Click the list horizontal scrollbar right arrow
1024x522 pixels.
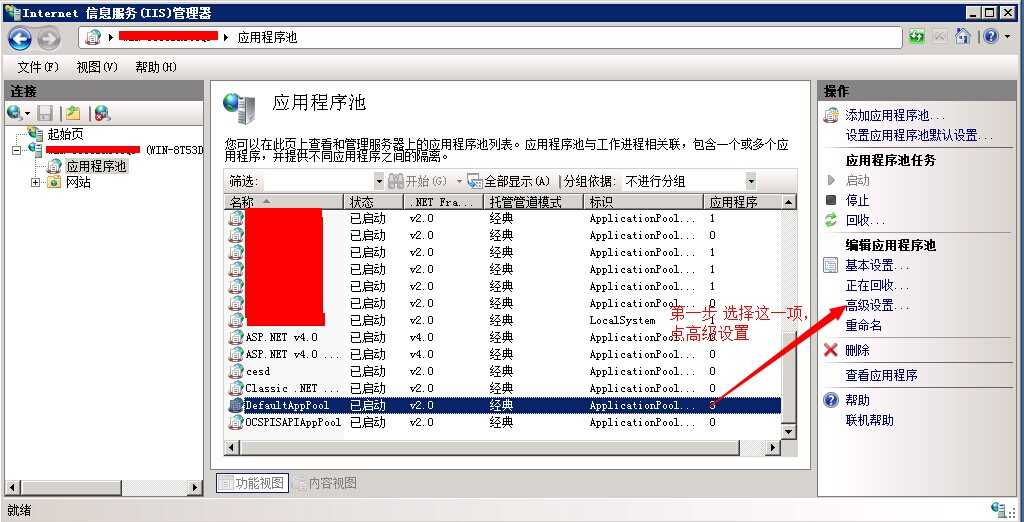(x=773, y=448)
